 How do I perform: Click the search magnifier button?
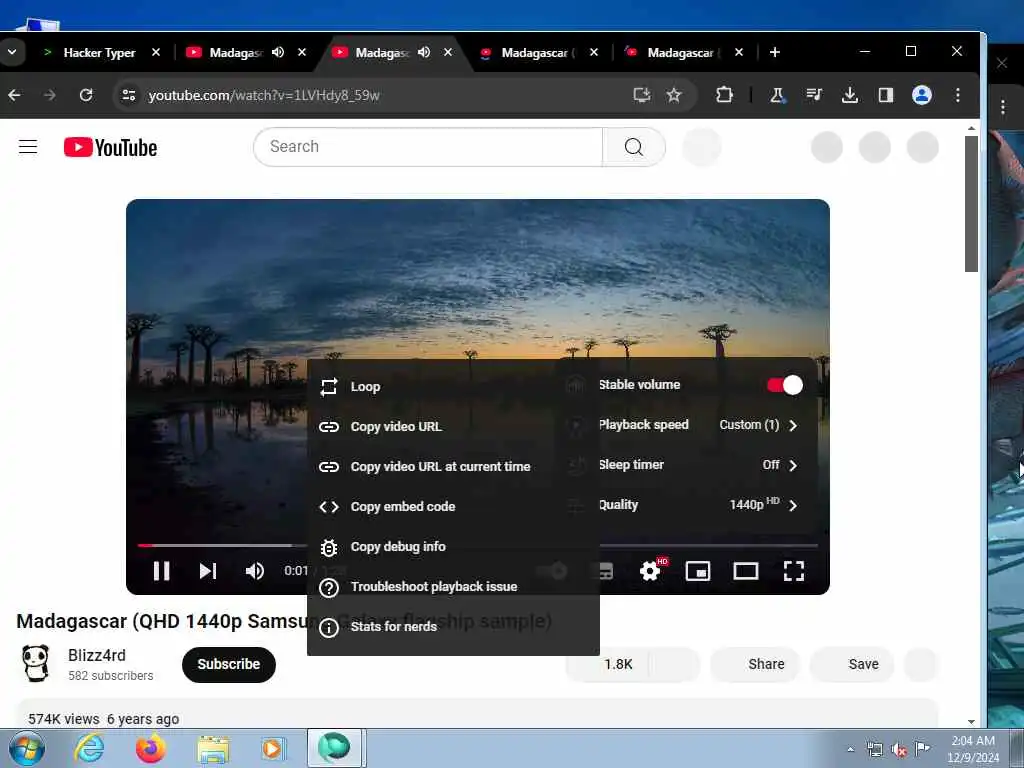[633, 147]
